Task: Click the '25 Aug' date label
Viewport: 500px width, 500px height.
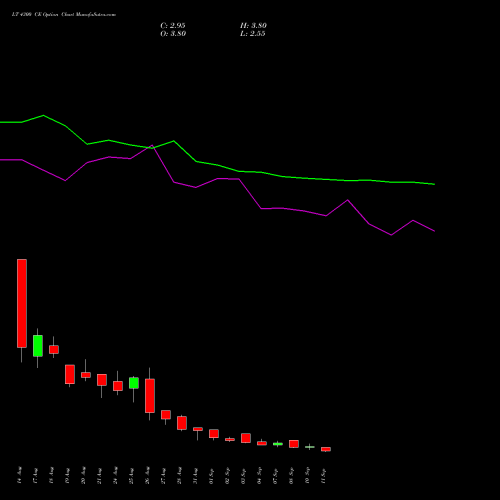Action: tap(131, 475)
